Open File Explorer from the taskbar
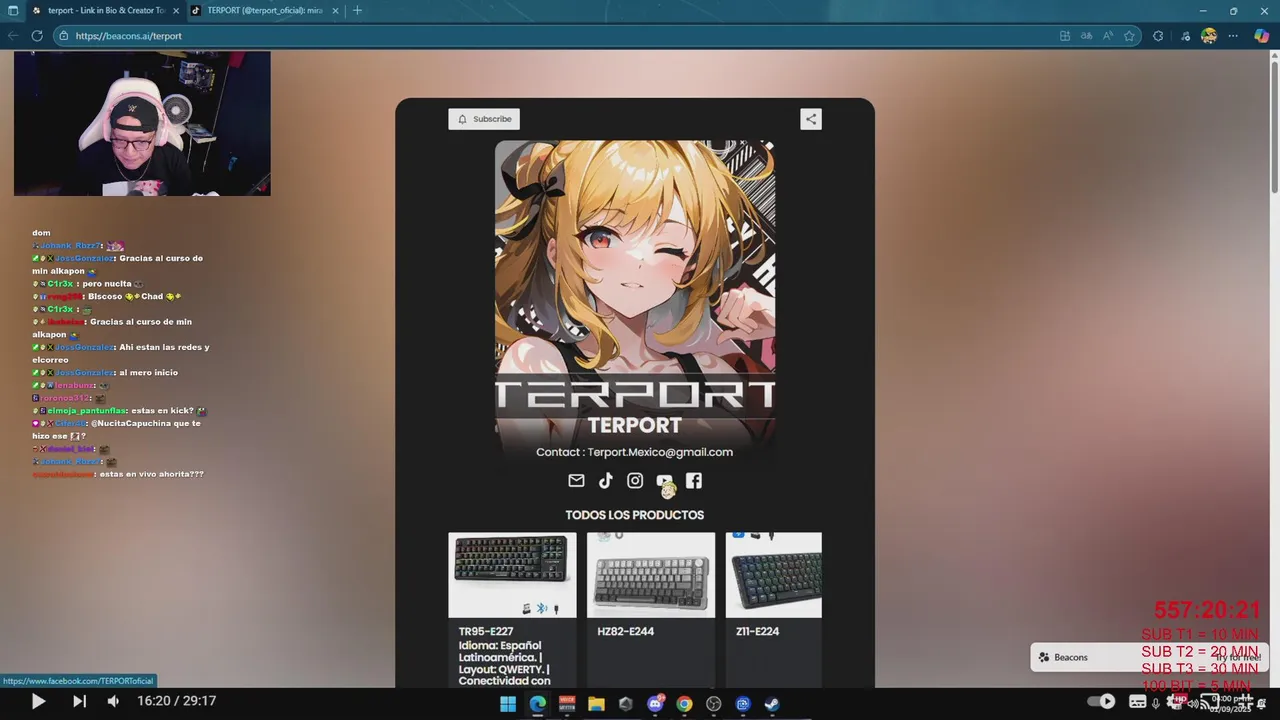 [x=596, y=703]
